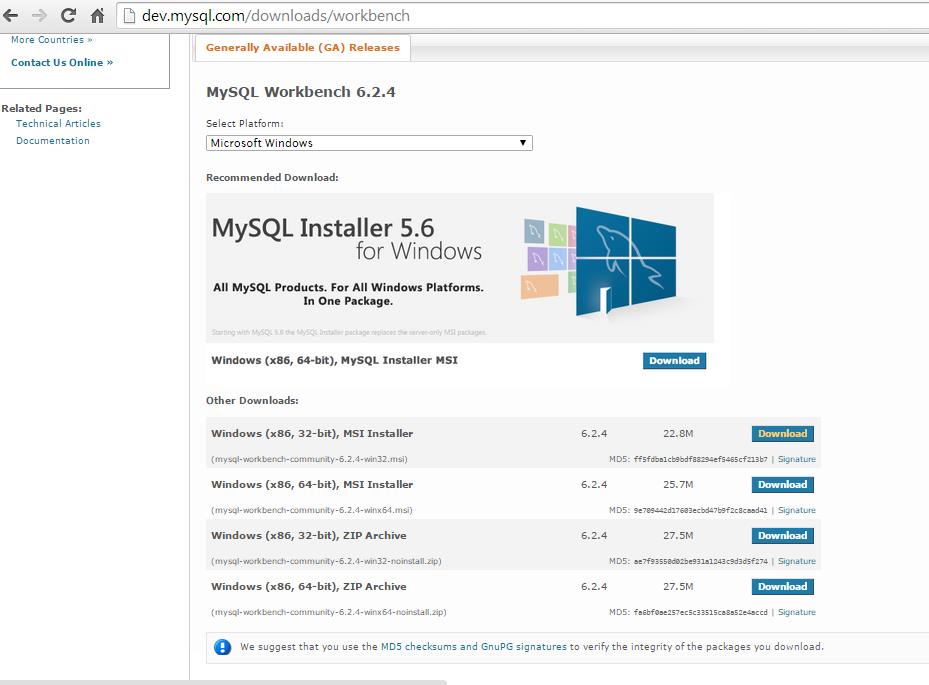Select filename mysql-workbench-community-6.2.4-win32-noinstall.zip
This screenshot has width=929, height=685.
(326, 561)
